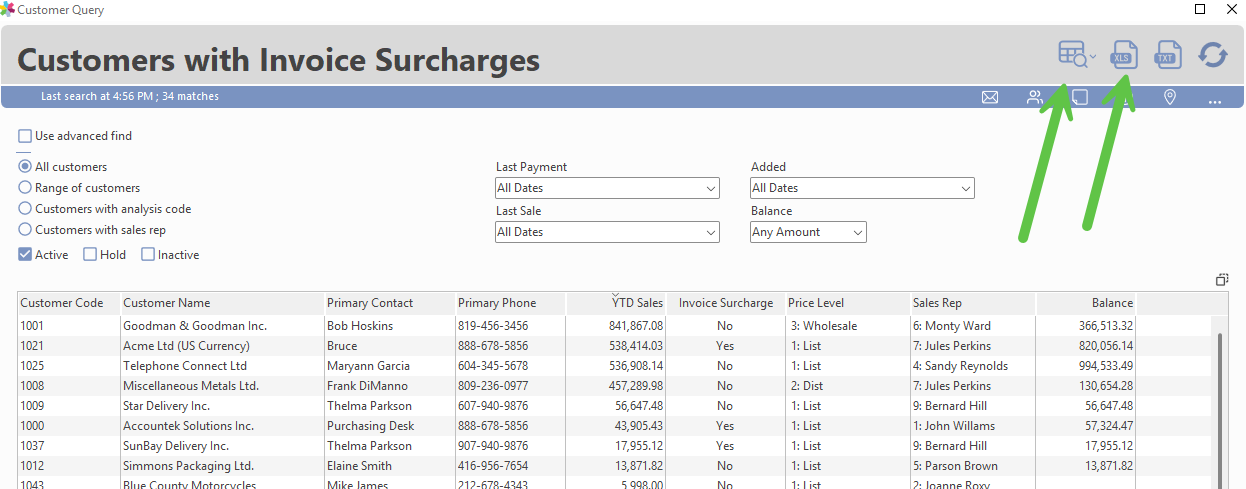Click contact Frank DiManno cell

389,386
